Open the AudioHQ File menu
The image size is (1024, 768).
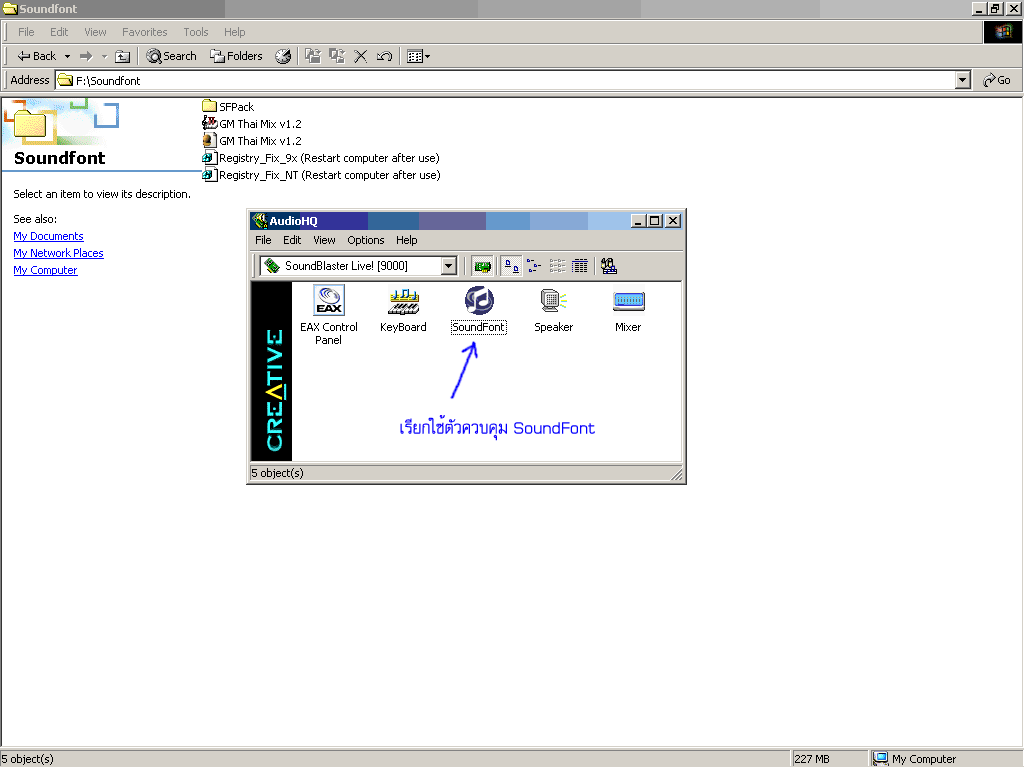click(x=263, y=240)
